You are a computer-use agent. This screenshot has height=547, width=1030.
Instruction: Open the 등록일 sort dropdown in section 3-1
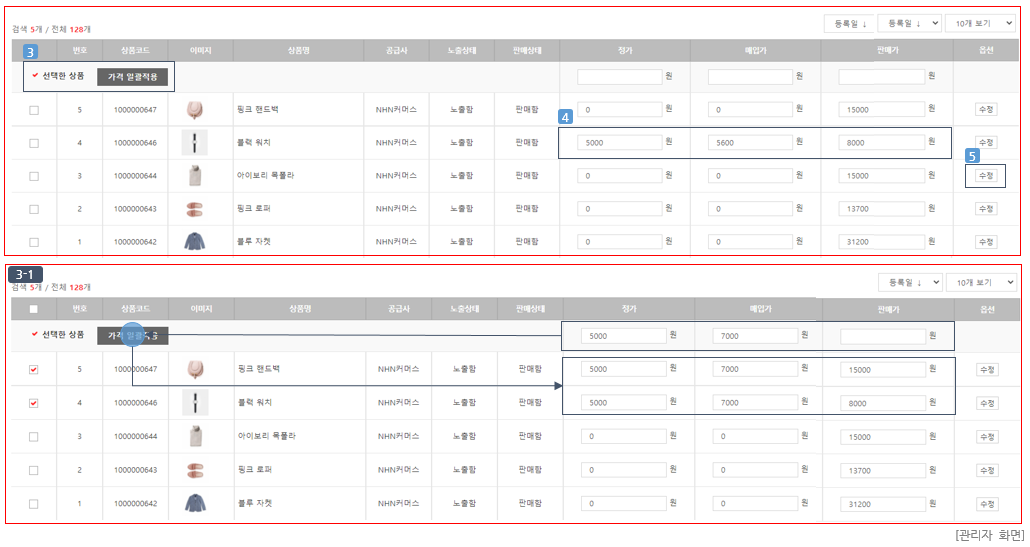tap(910, 282)
